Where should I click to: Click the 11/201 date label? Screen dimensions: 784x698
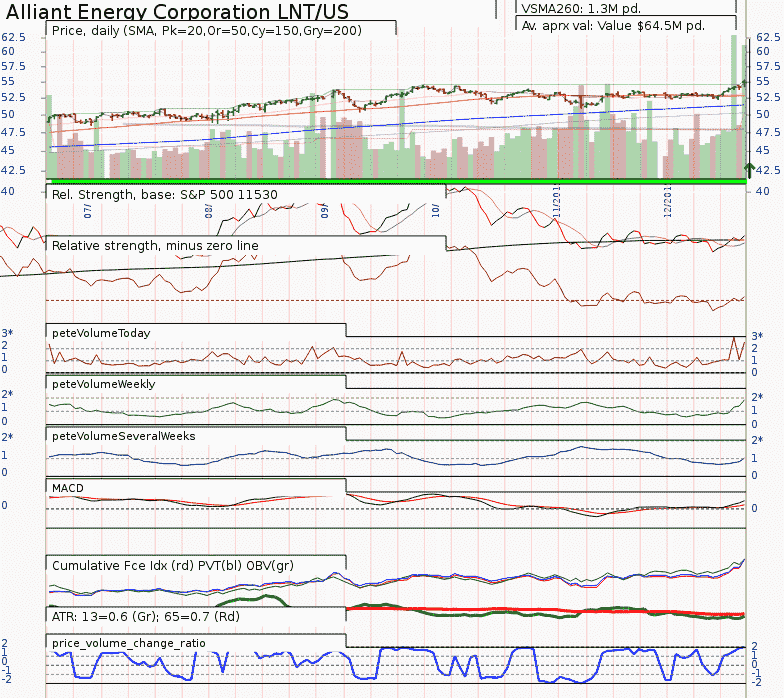pyautogui.click(x=556, y=202)
